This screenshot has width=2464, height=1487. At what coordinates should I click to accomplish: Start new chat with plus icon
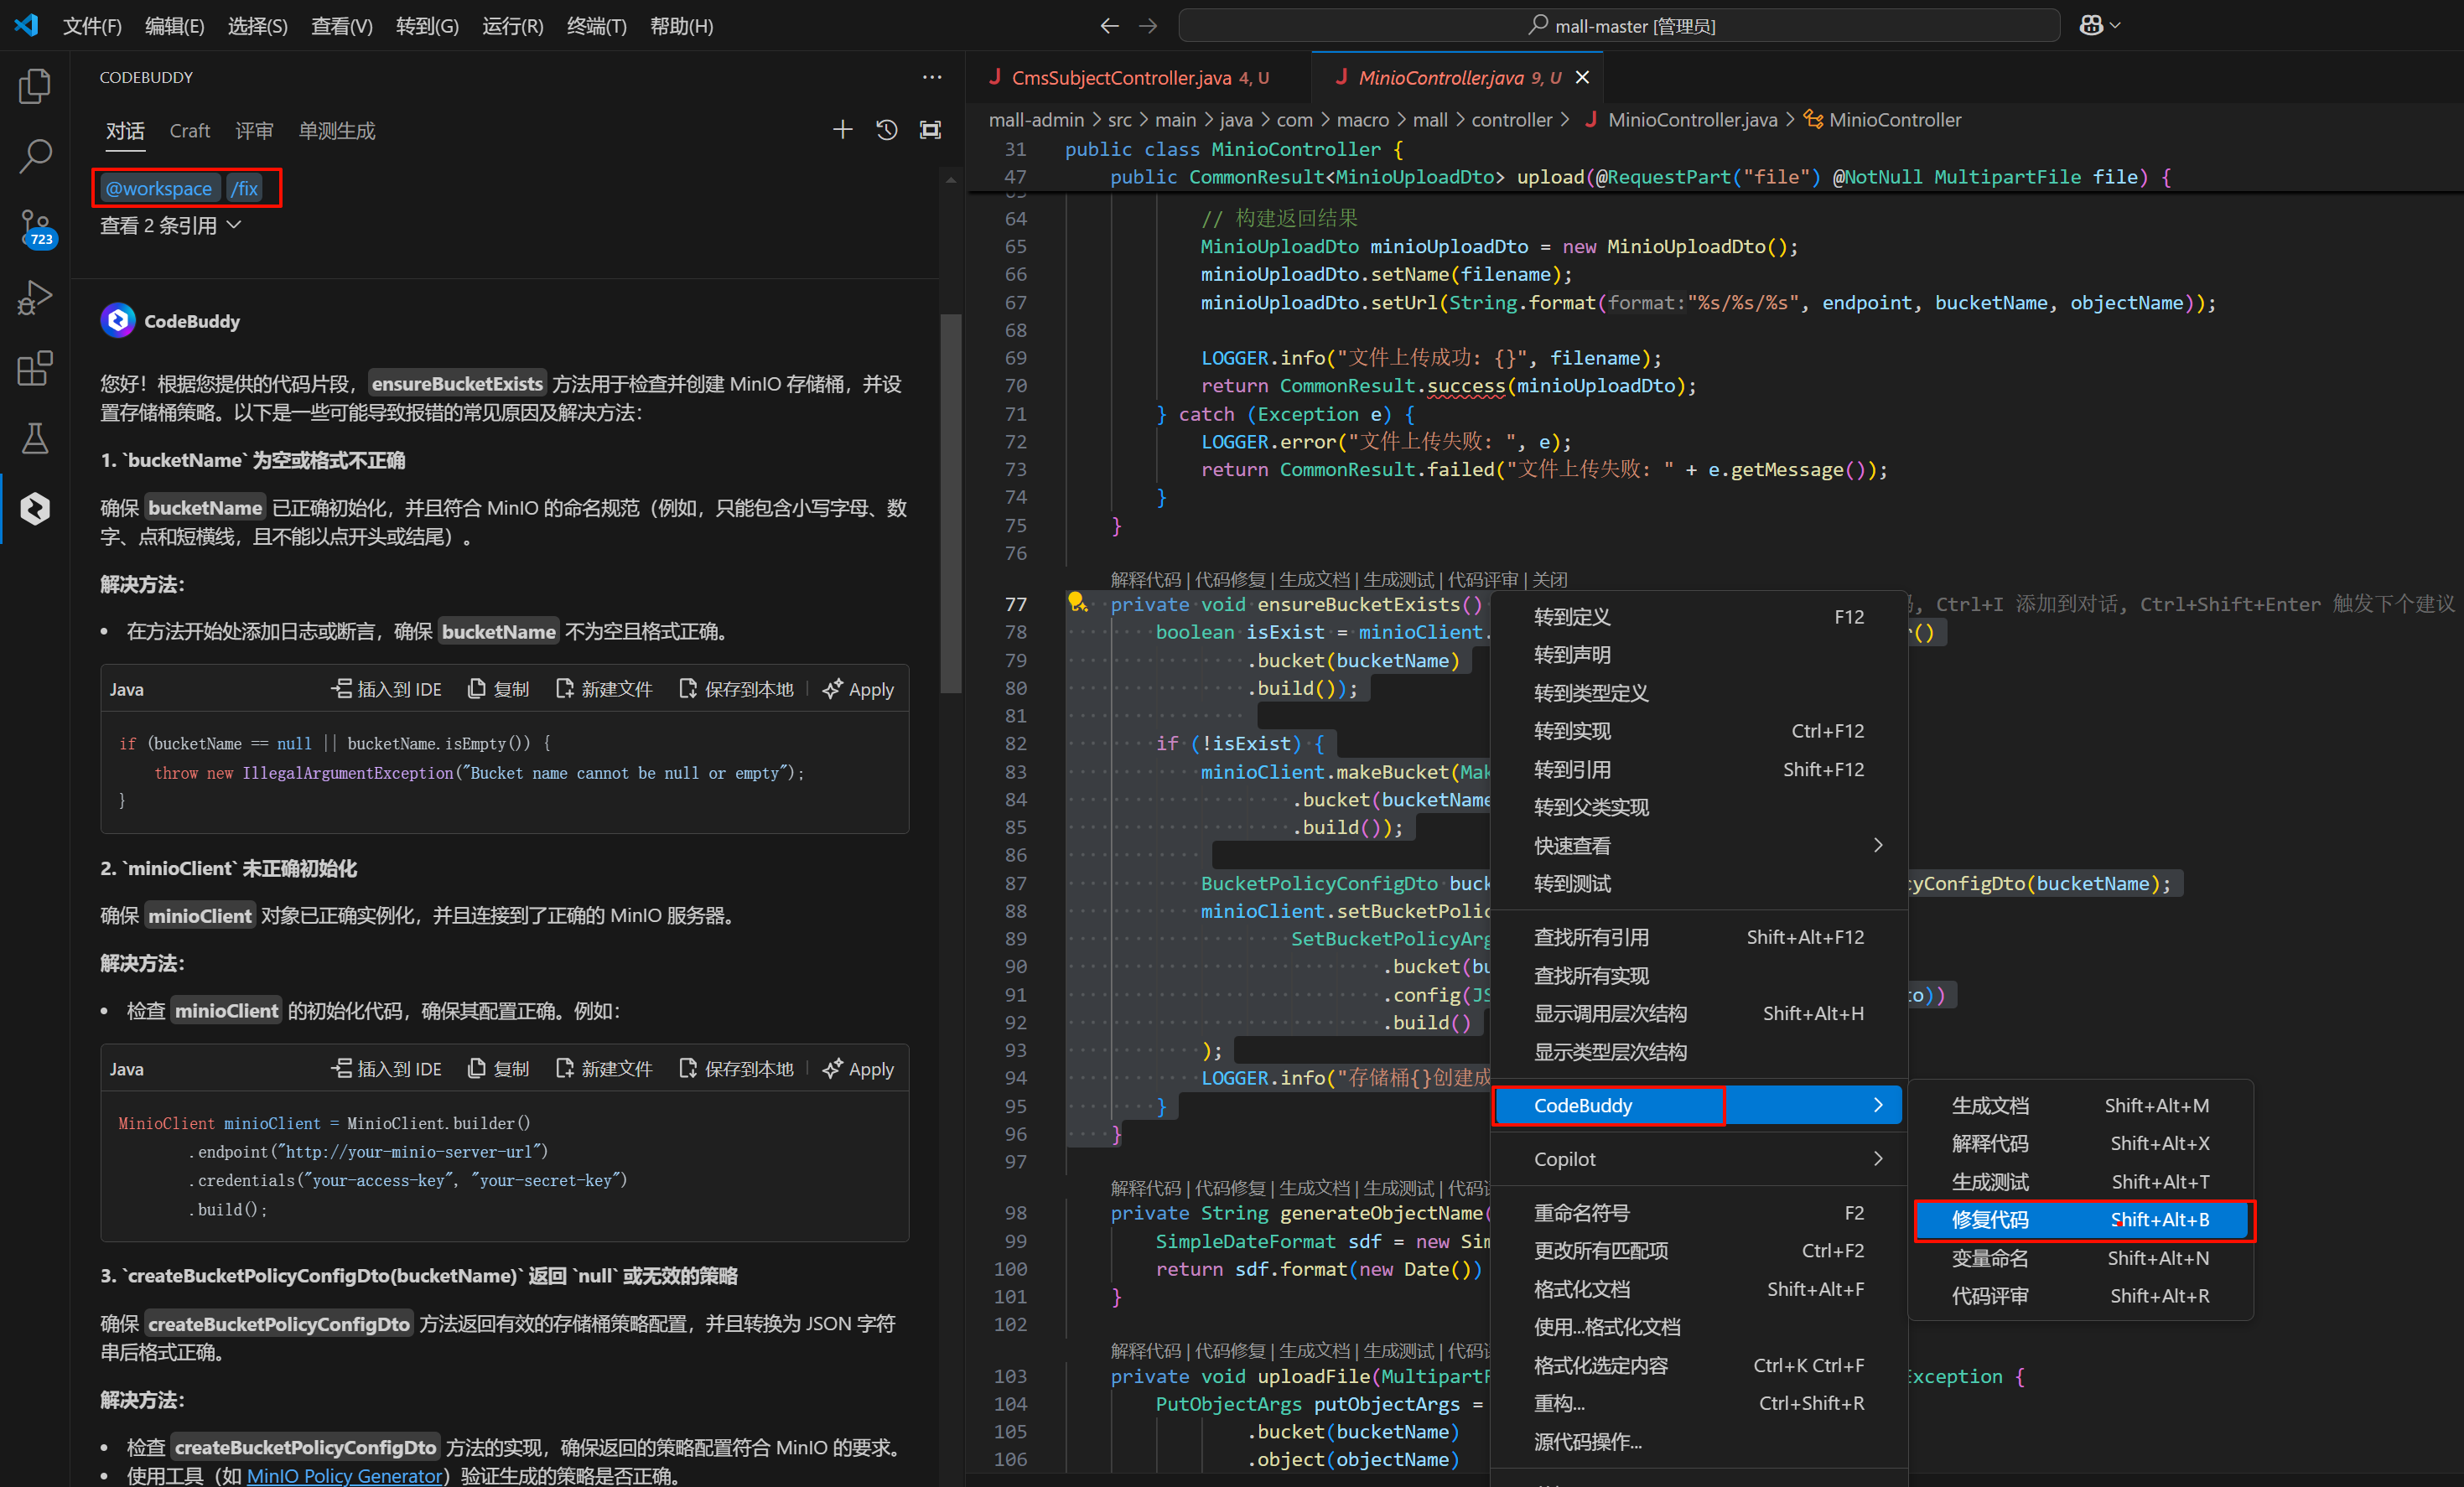pyautogui.click(x=842, y=130)
